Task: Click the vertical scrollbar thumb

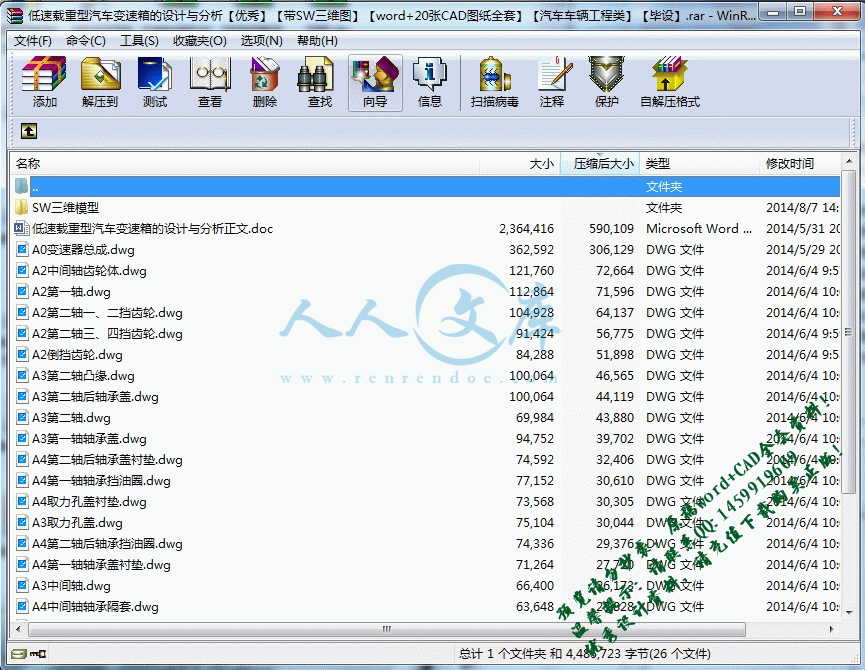Action: point(848,332)
